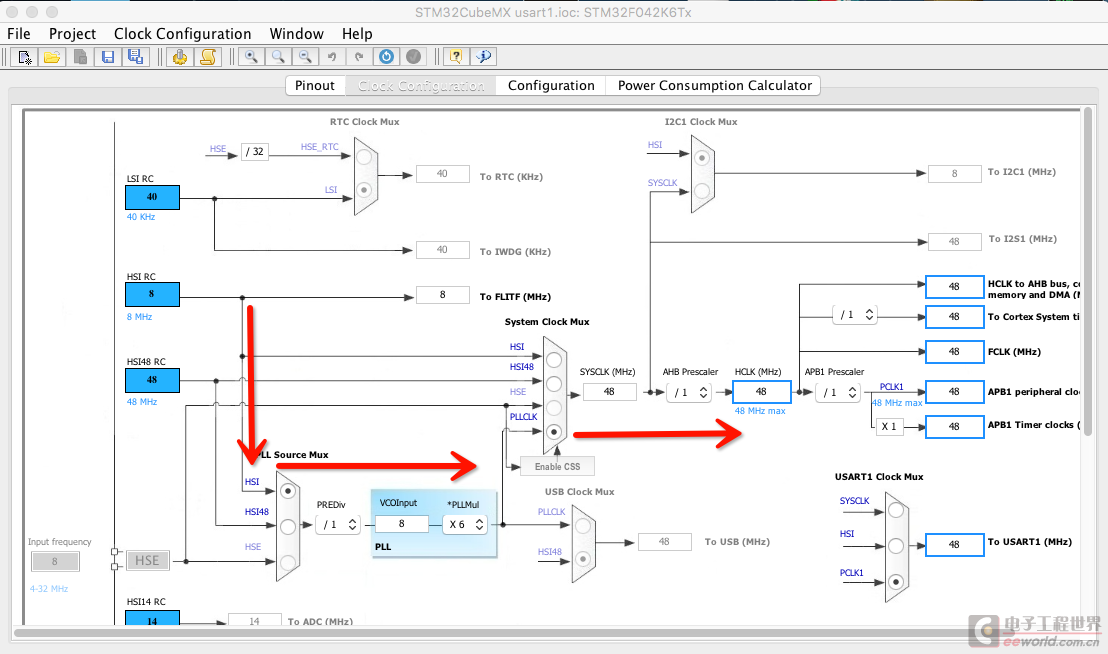The height and width of the screenshot is (654, 1108).
Task: Click the Undo arrow icon
Action: click(332, 57)
